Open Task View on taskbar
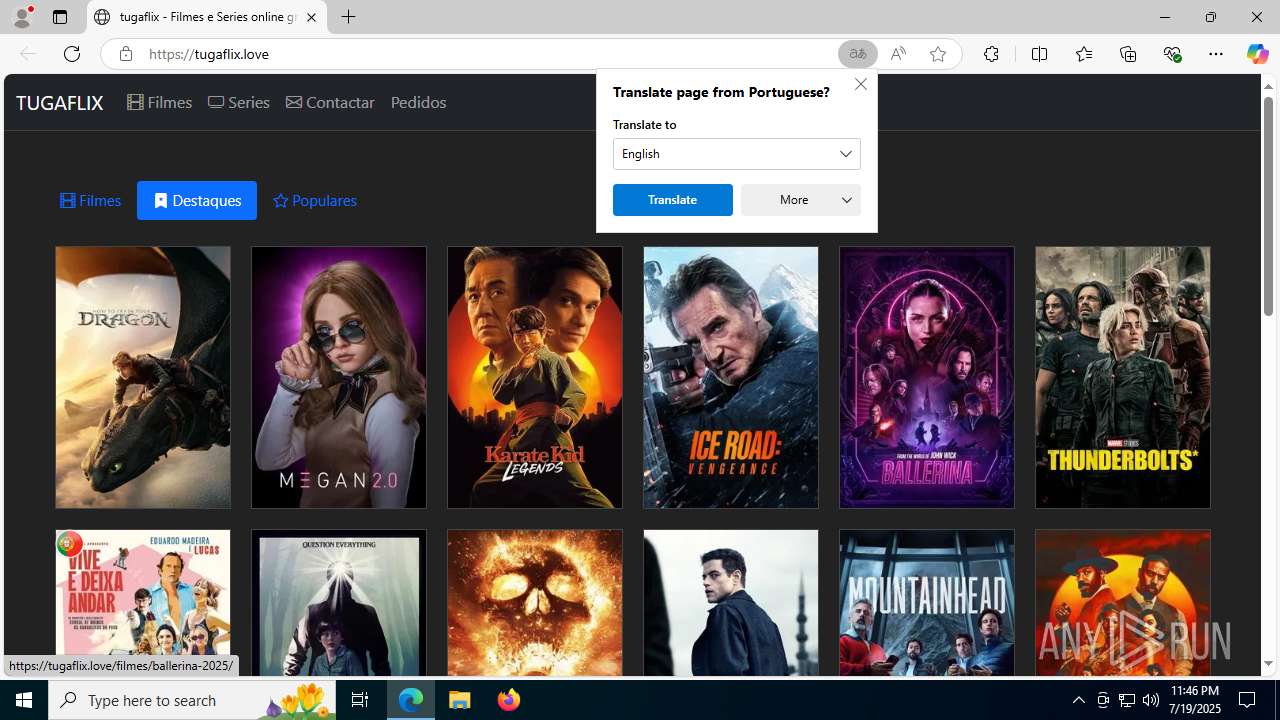Image resolution: width=1280 pixels, height=720 pixels. (x=360, y=700)
